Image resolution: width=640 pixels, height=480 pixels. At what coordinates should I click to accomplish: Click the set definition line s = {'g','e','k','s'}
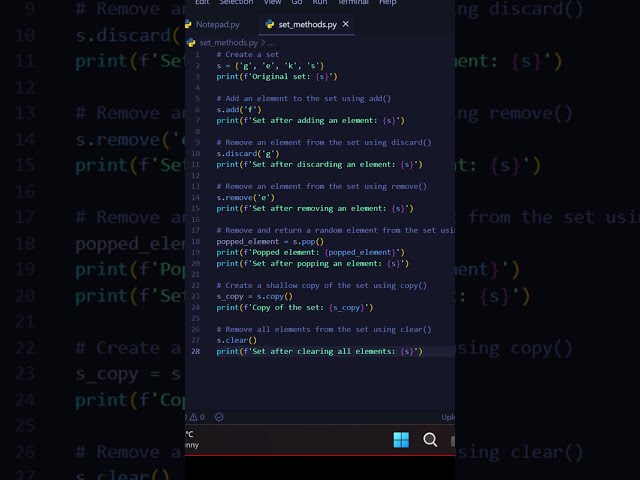270,66
